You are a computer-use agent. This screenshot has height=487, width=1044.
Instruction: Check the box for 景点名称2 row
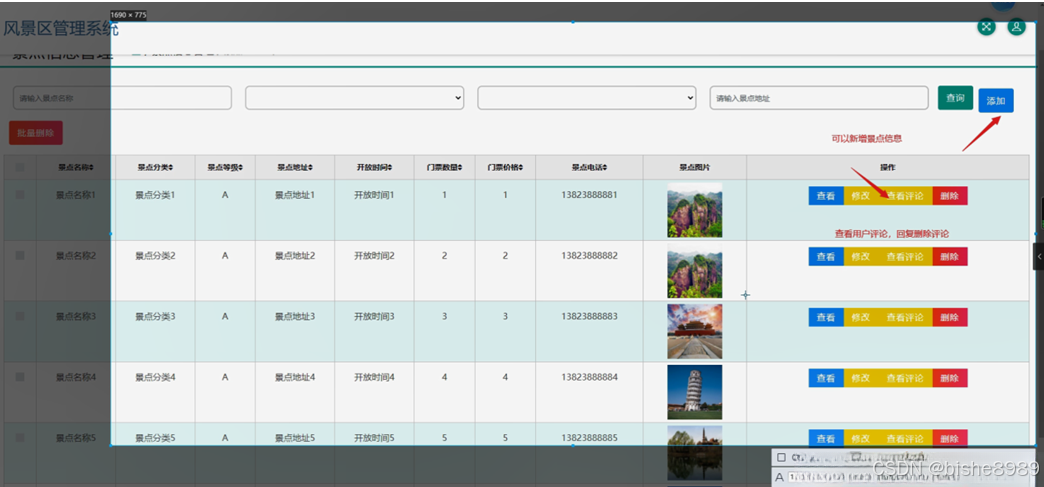pyautogui.click(x=20, y=255)
